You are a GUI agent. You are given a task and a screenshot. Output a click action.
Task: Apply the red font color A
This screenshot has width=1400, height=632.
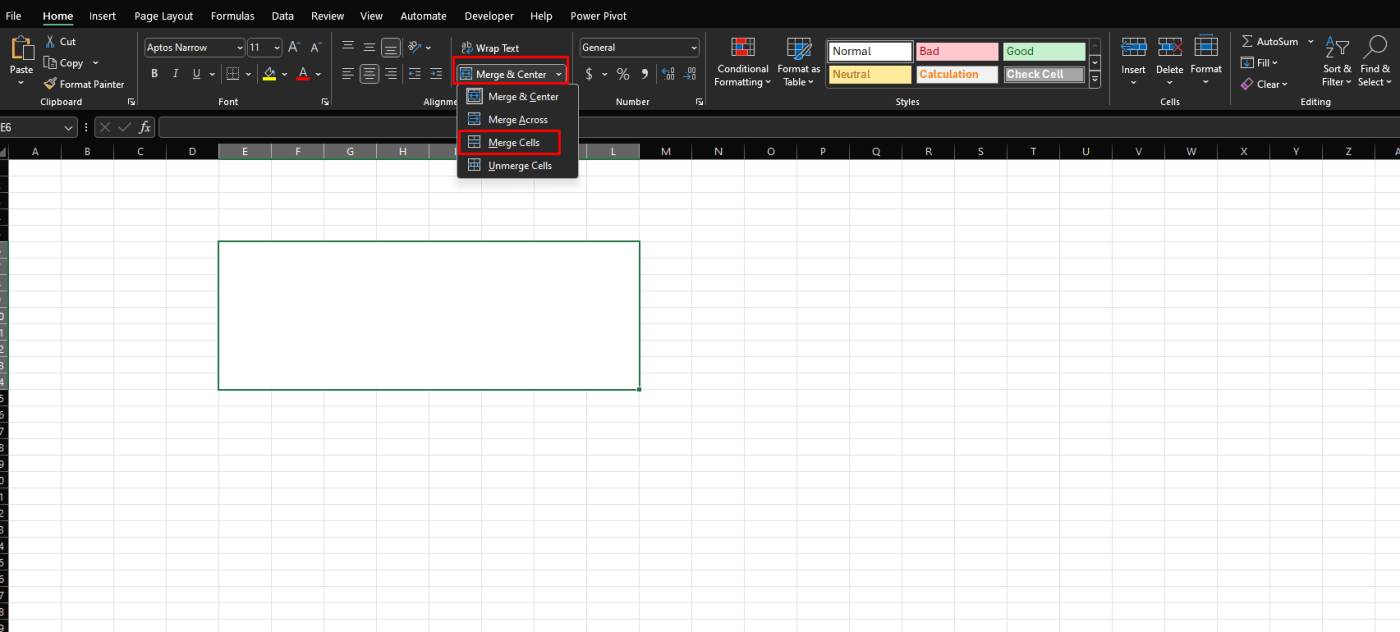(x=303, y=74)
